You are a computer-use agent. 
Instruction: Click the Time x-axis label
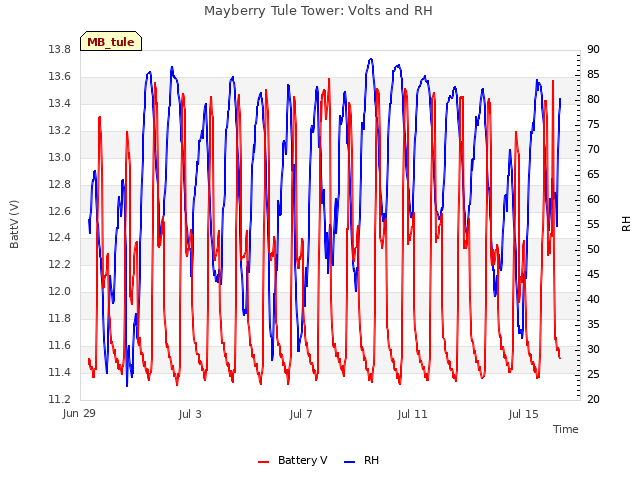pyautogui.click(x=565, y=429)
